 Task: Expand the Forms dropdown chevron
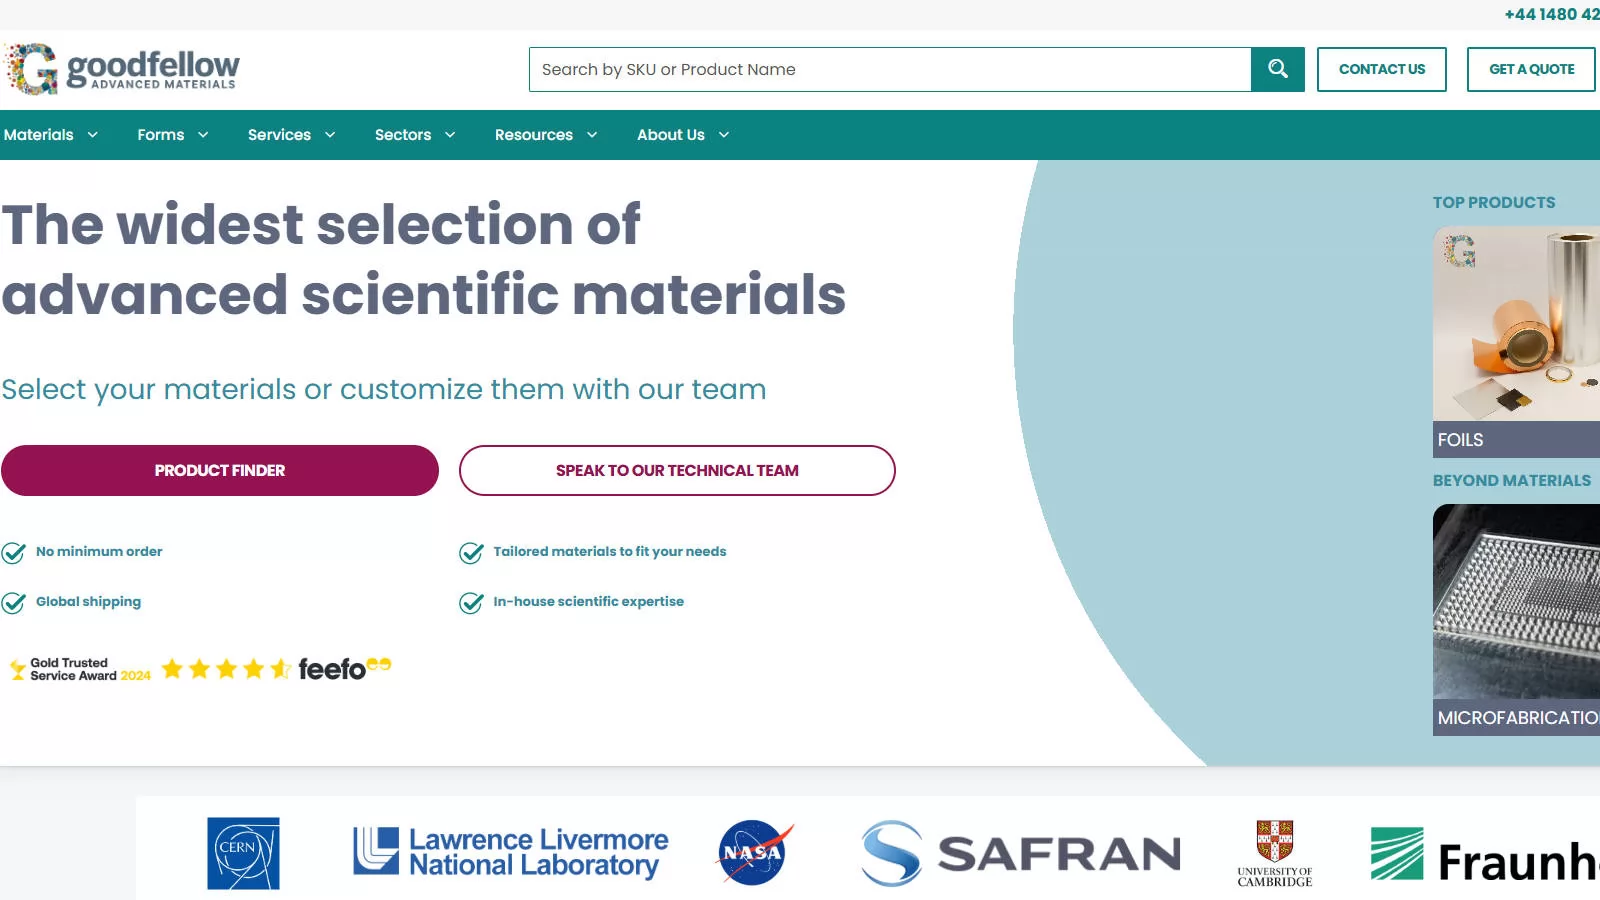pos(203,135)
